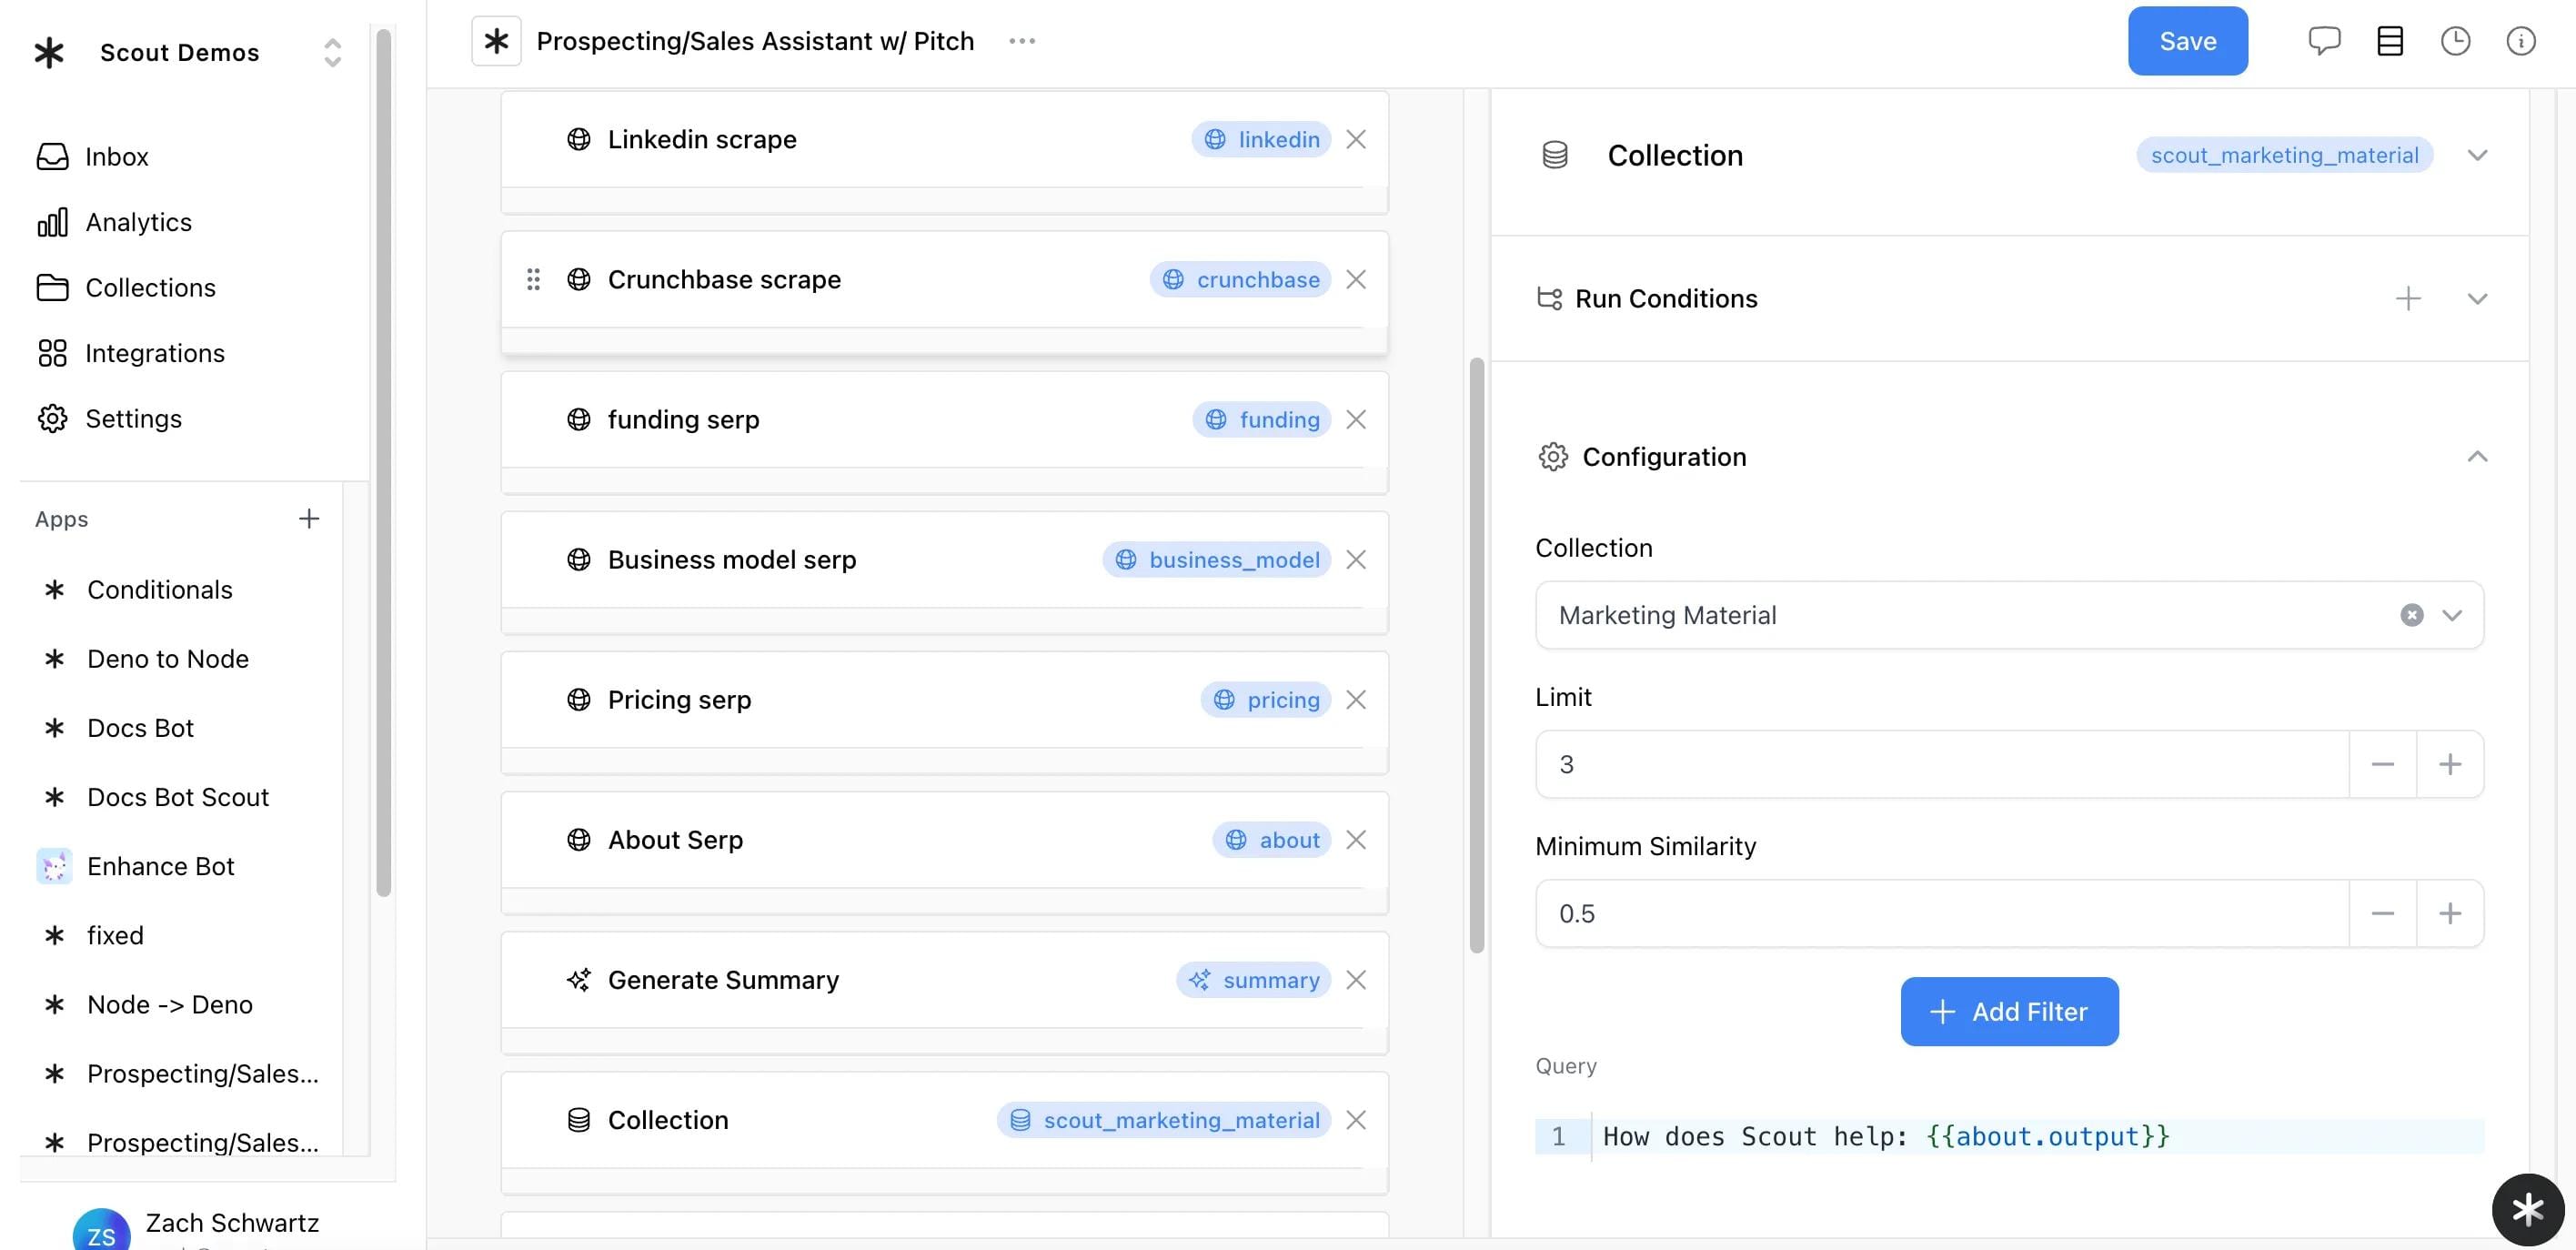Viewport: 2576px width, 1250px height.
Task: Remove the Linkedin scrape block
Action: coord(1356,139)
